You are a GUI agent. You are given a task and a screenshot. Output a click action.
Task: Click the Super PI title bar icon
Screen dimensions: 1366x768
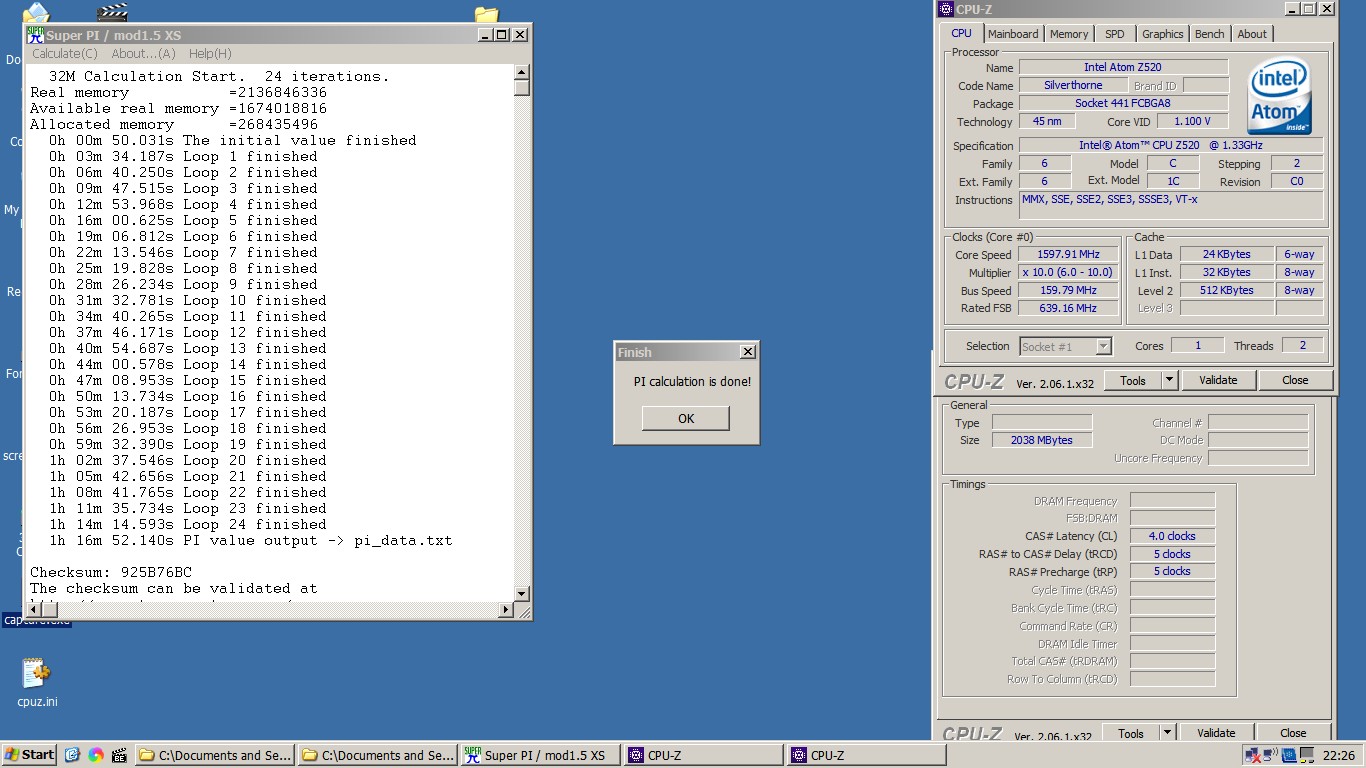pos(36,35)
